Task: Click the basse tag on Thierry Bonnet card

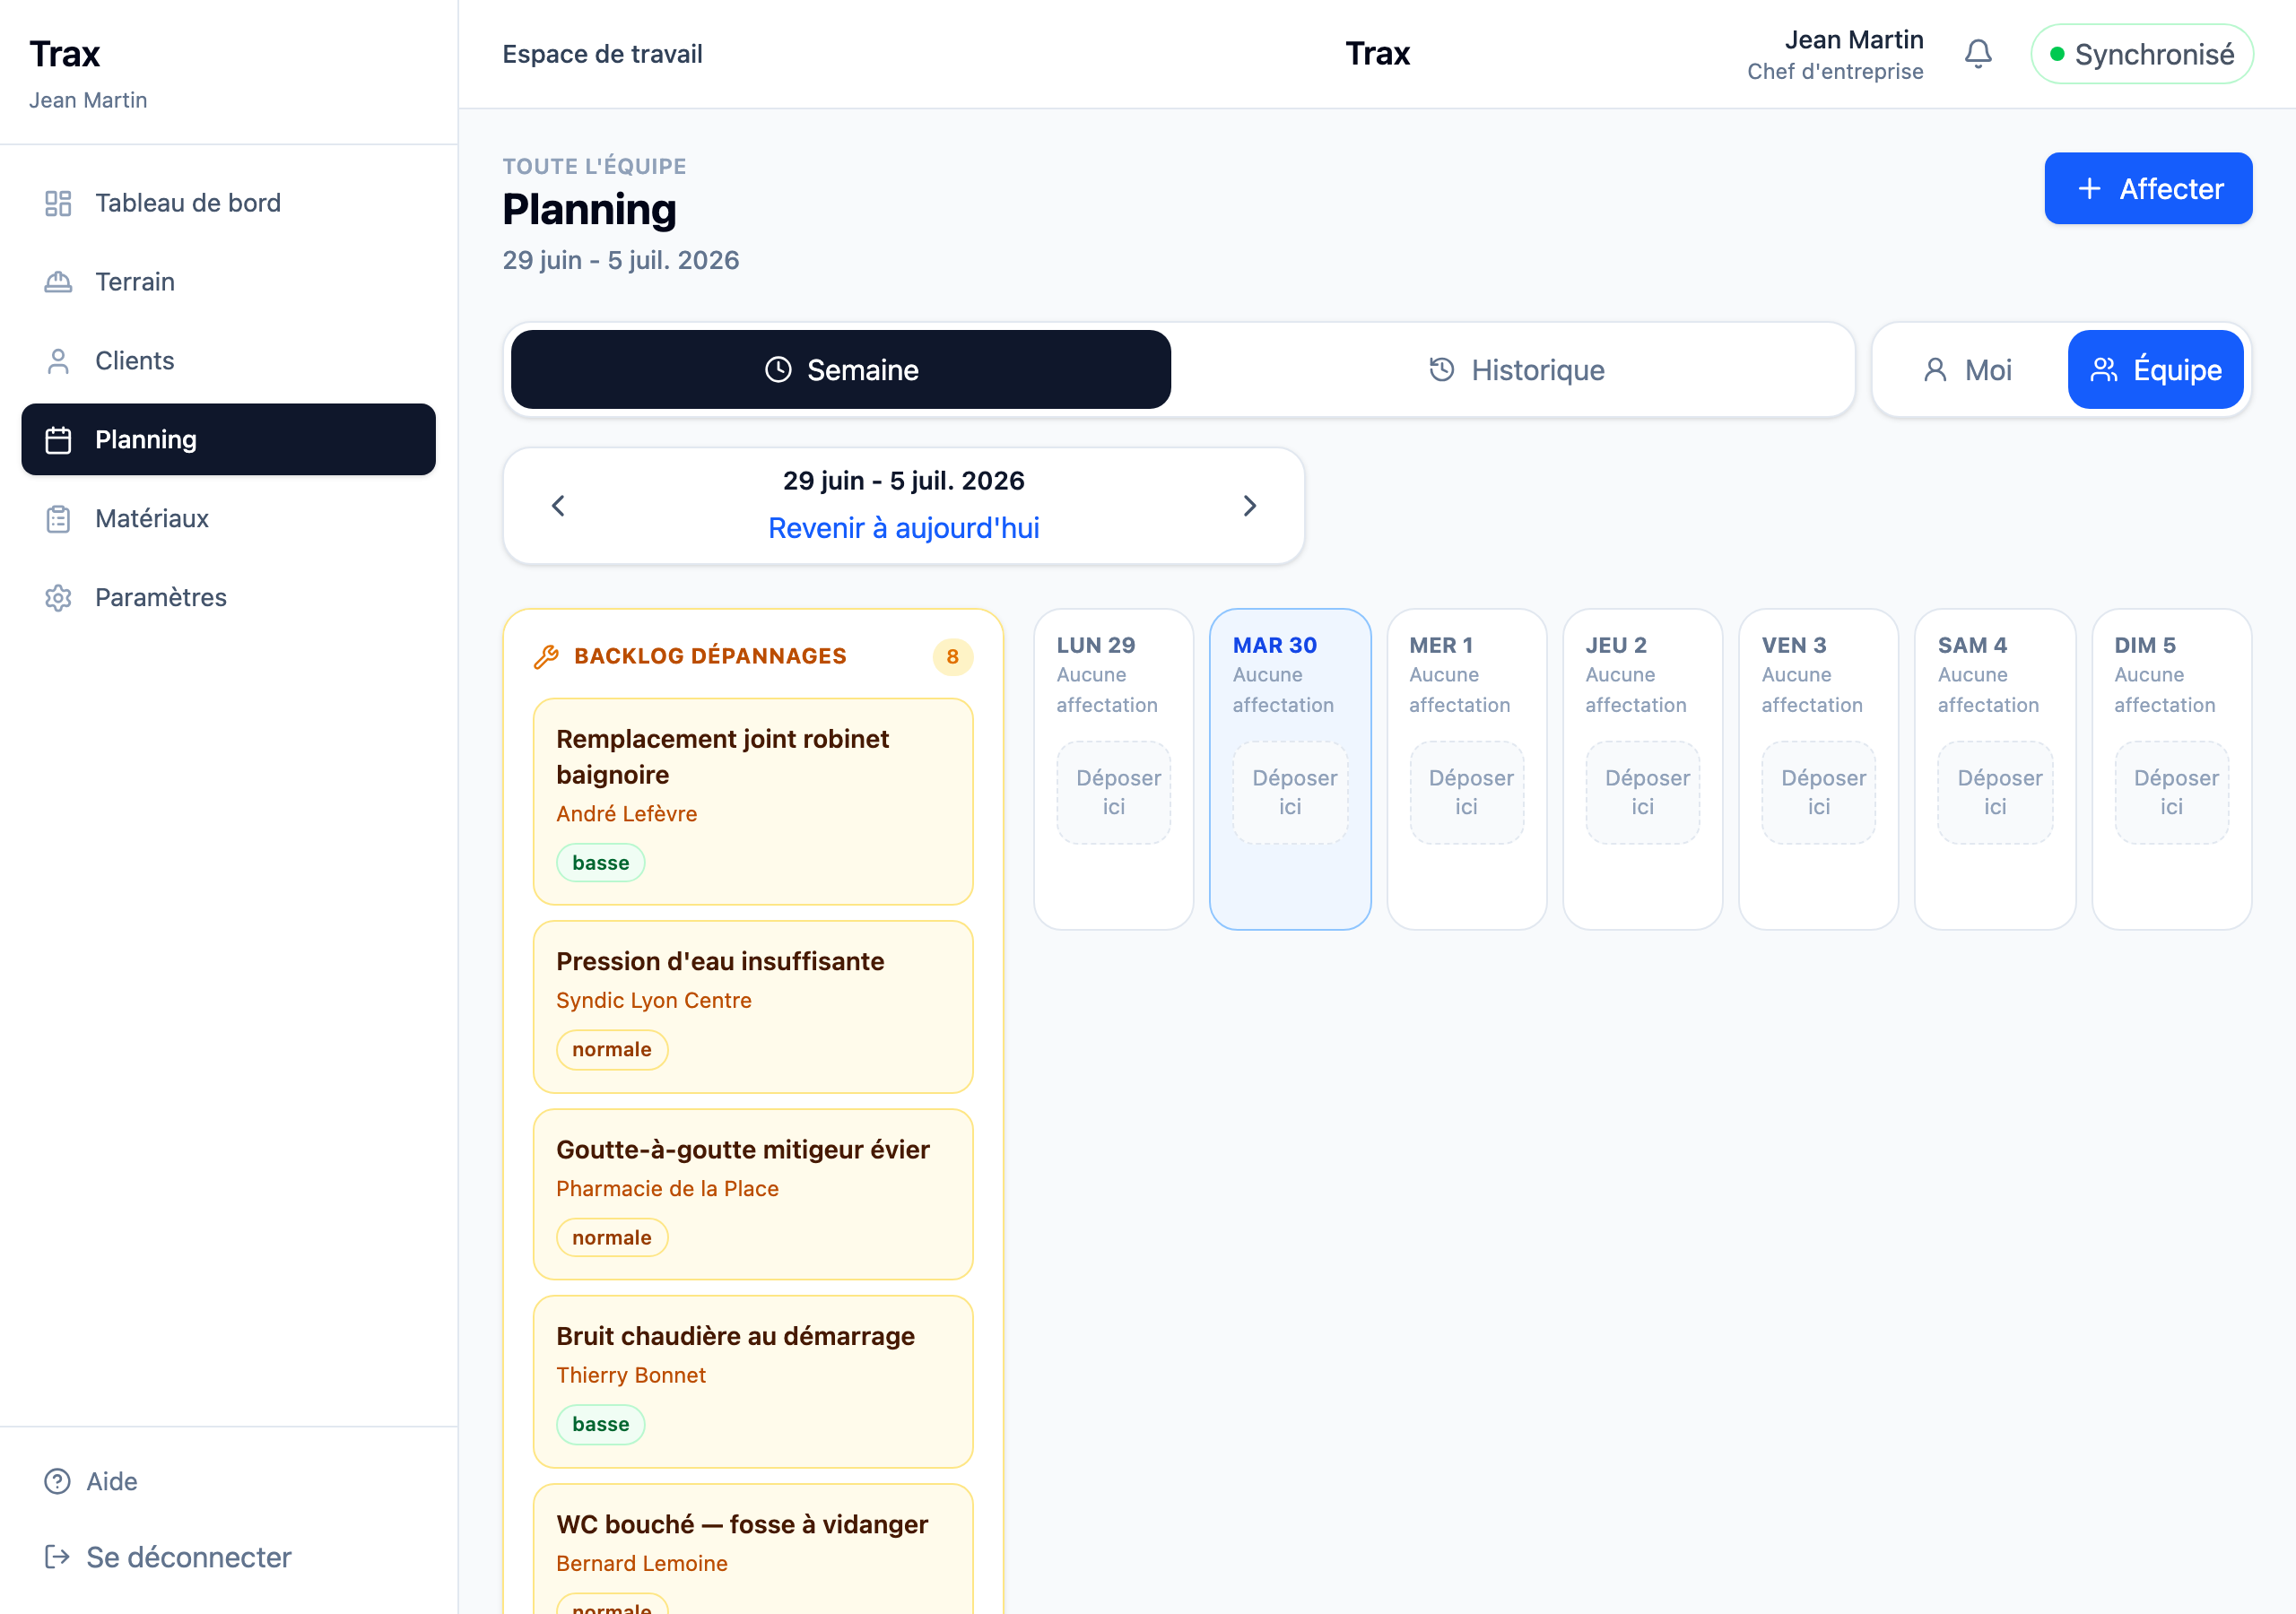Action: click(600, 1424)
